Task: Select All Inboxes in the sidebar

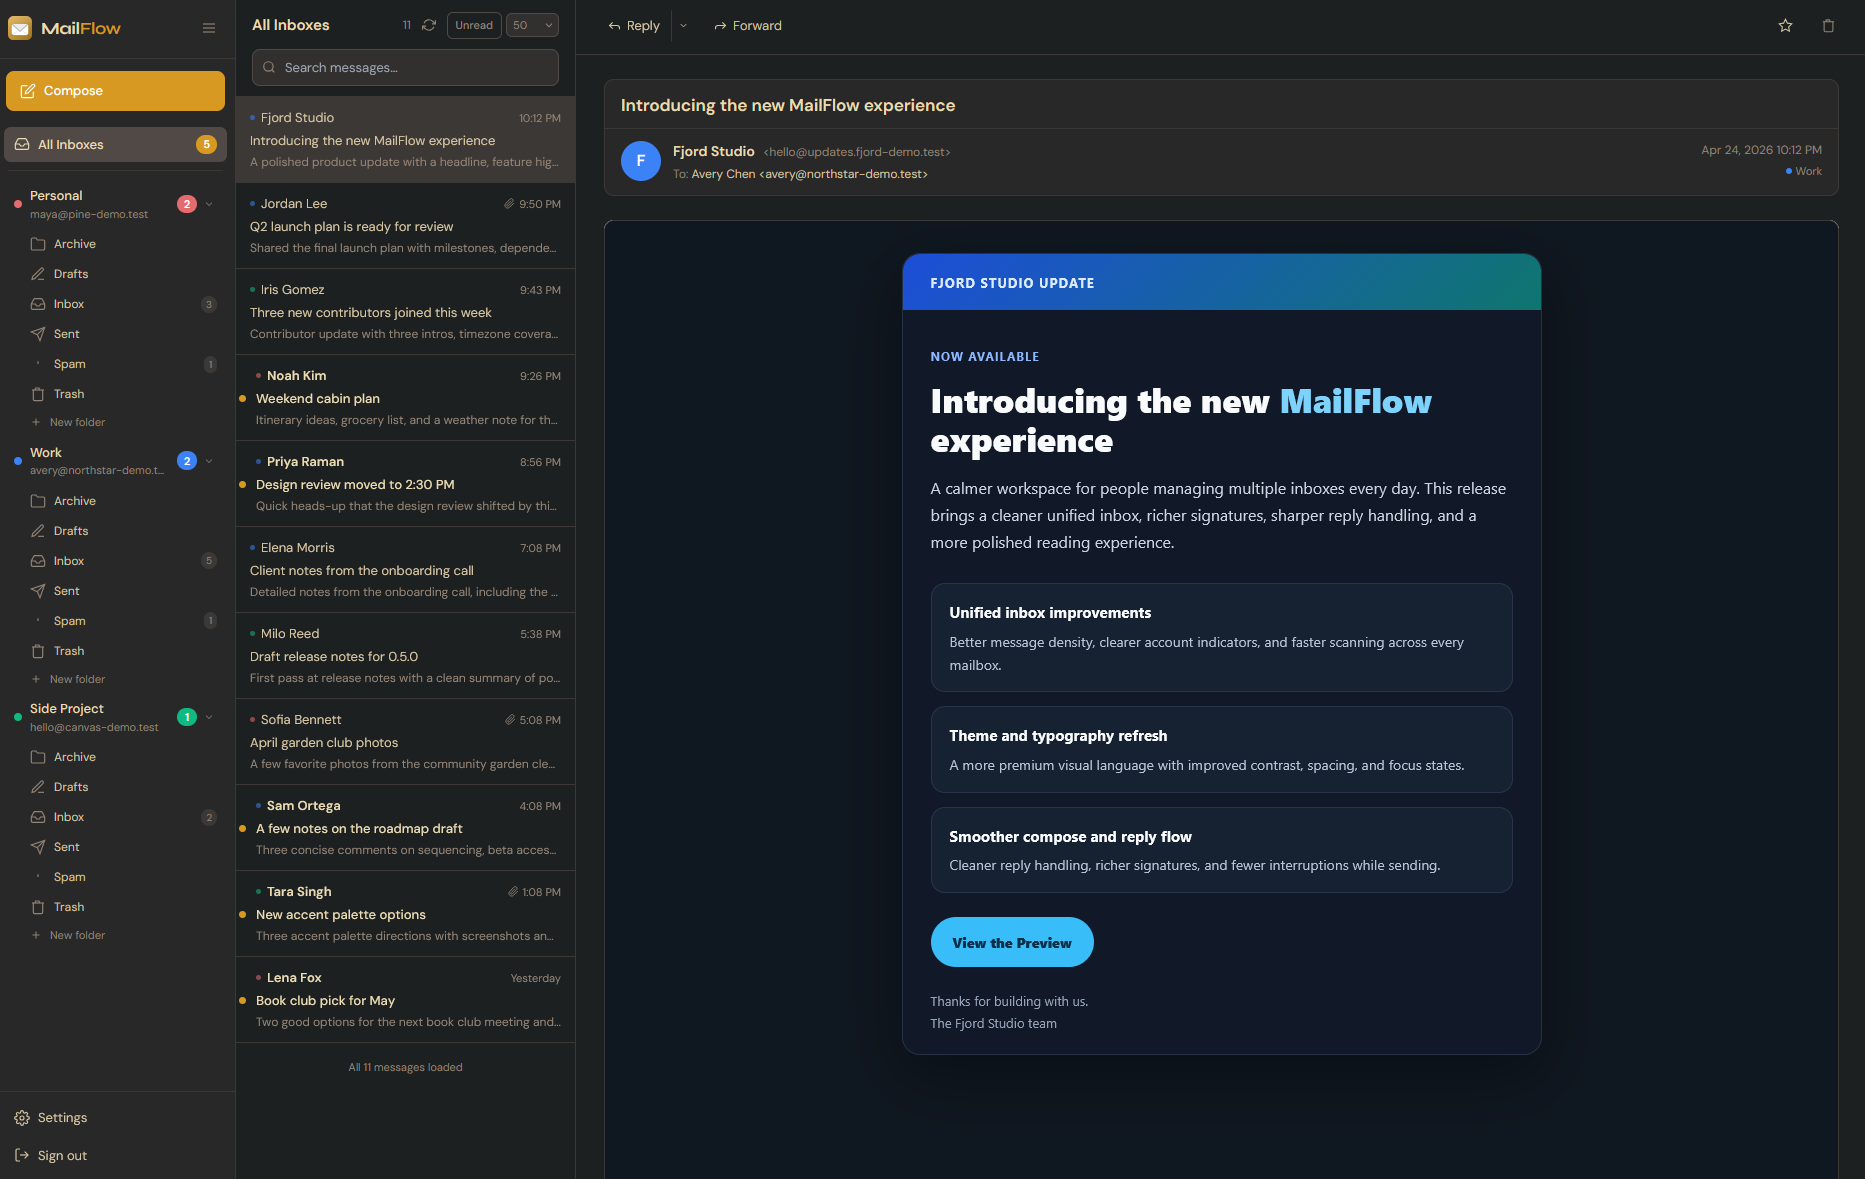Action: click(70, 144)
